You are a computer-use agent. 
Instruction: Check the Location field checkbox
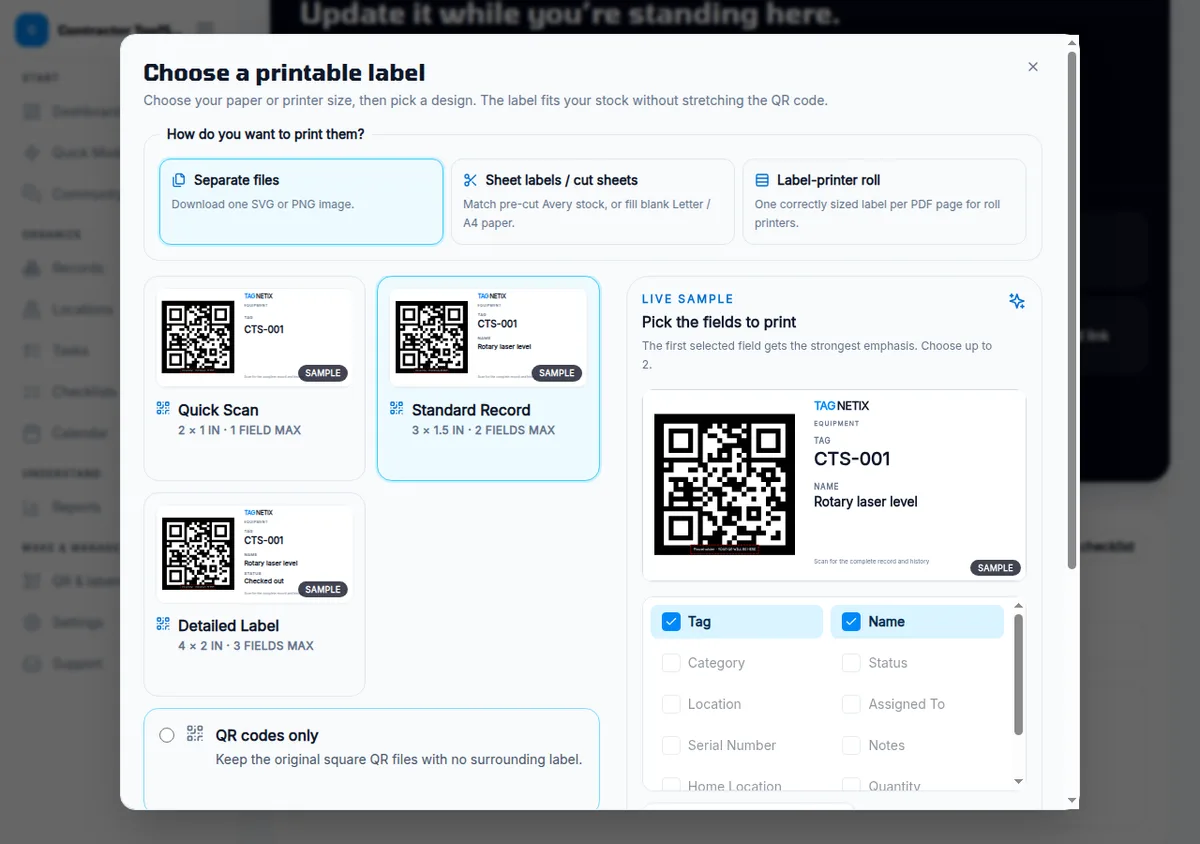pyautogui.click(x=671, y=704)
